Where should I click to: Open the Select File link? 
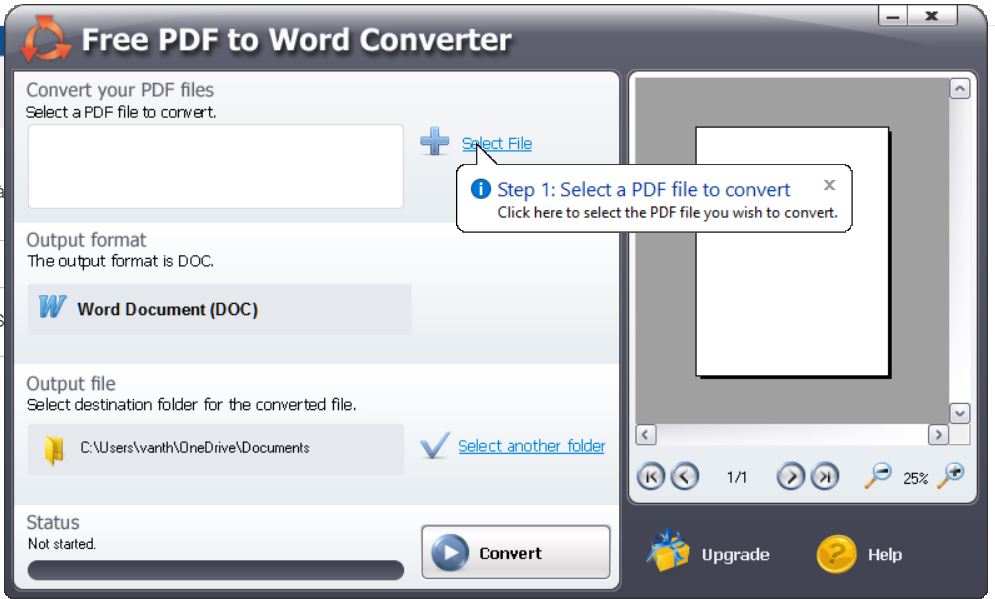497,144
